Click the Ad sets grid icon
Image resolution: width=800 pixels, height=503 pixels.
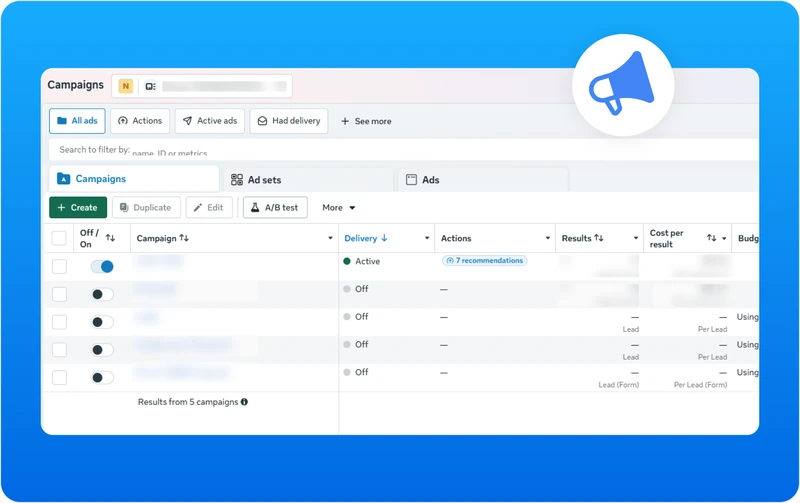[237, 180]
